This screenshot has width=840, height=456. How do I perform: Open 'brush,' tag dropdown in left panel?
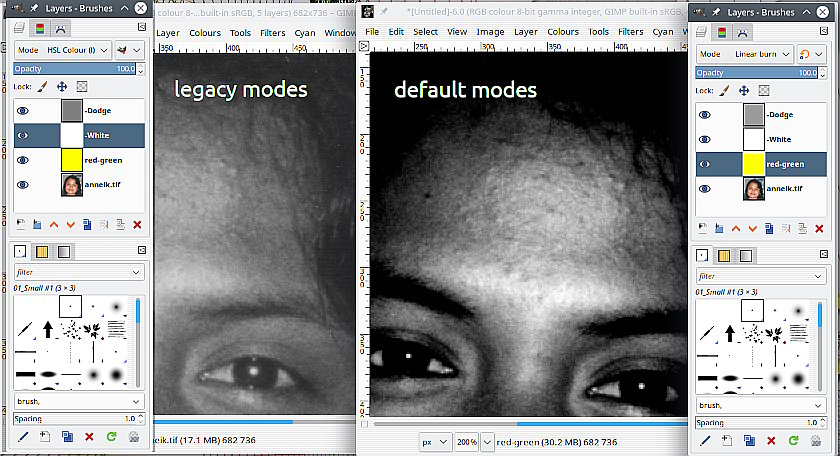pyautogui.click(x=136, y=401)
